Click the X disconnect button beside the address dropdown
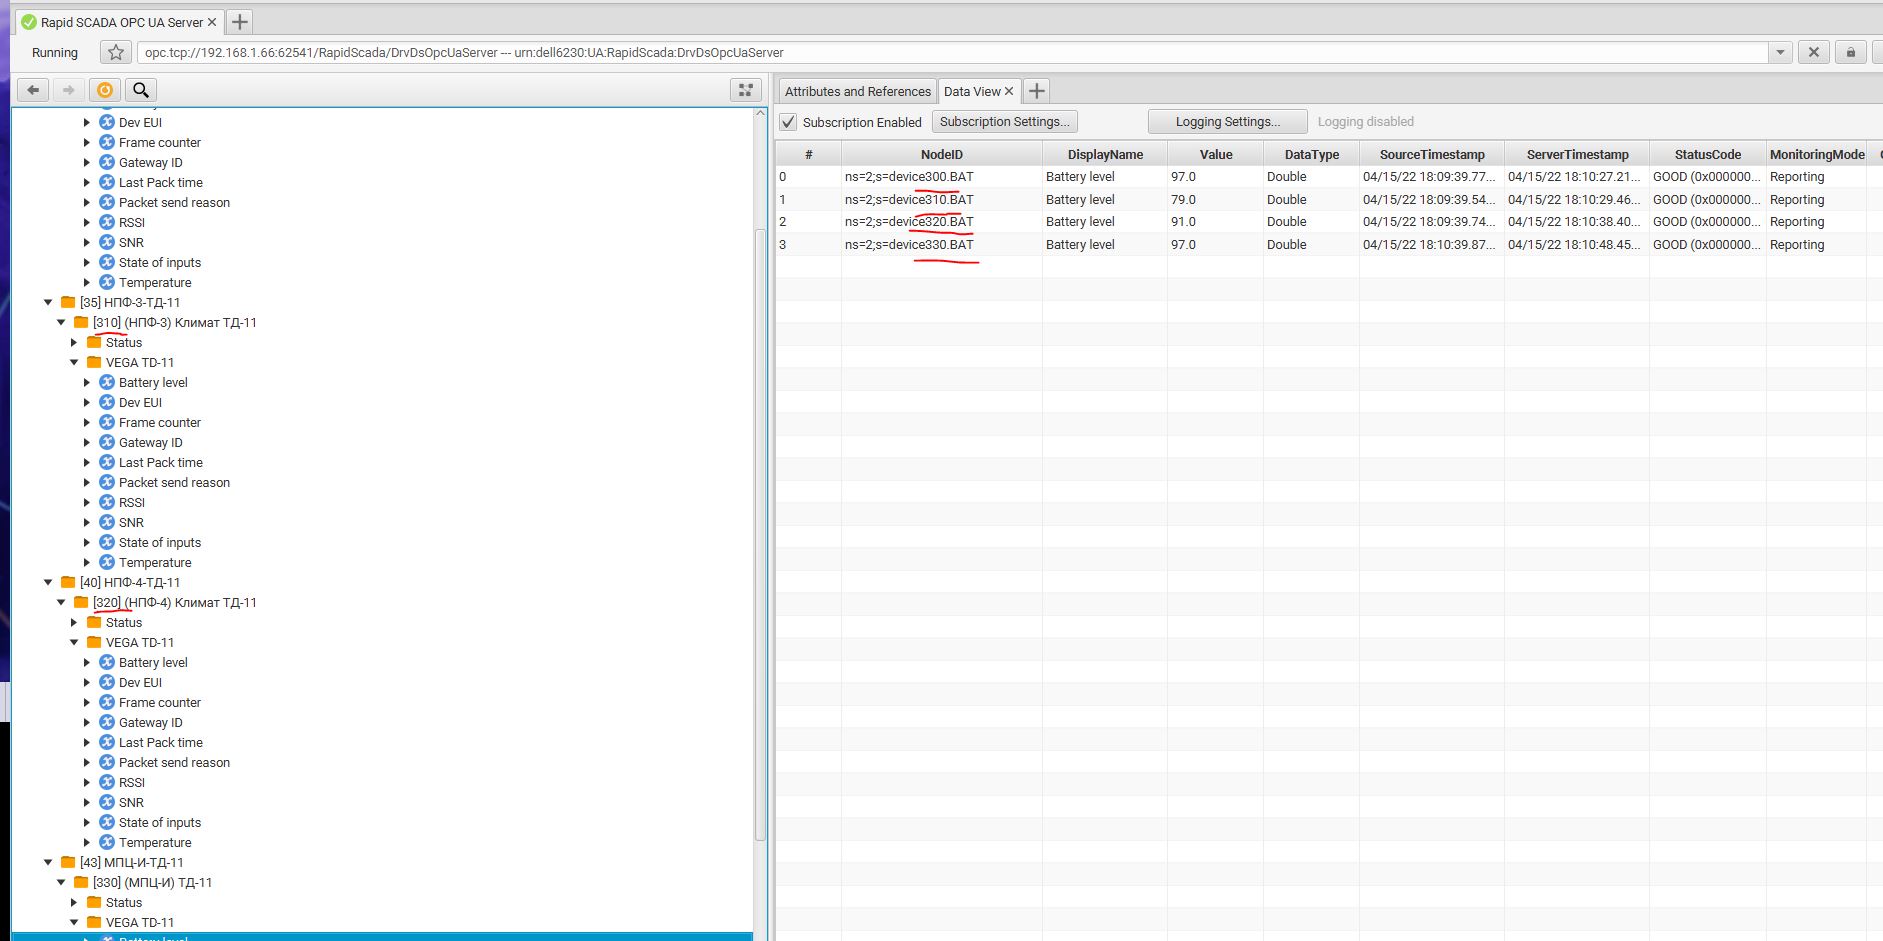Viewport: 1883px width, 941px height. click(x=1813, y=53)
